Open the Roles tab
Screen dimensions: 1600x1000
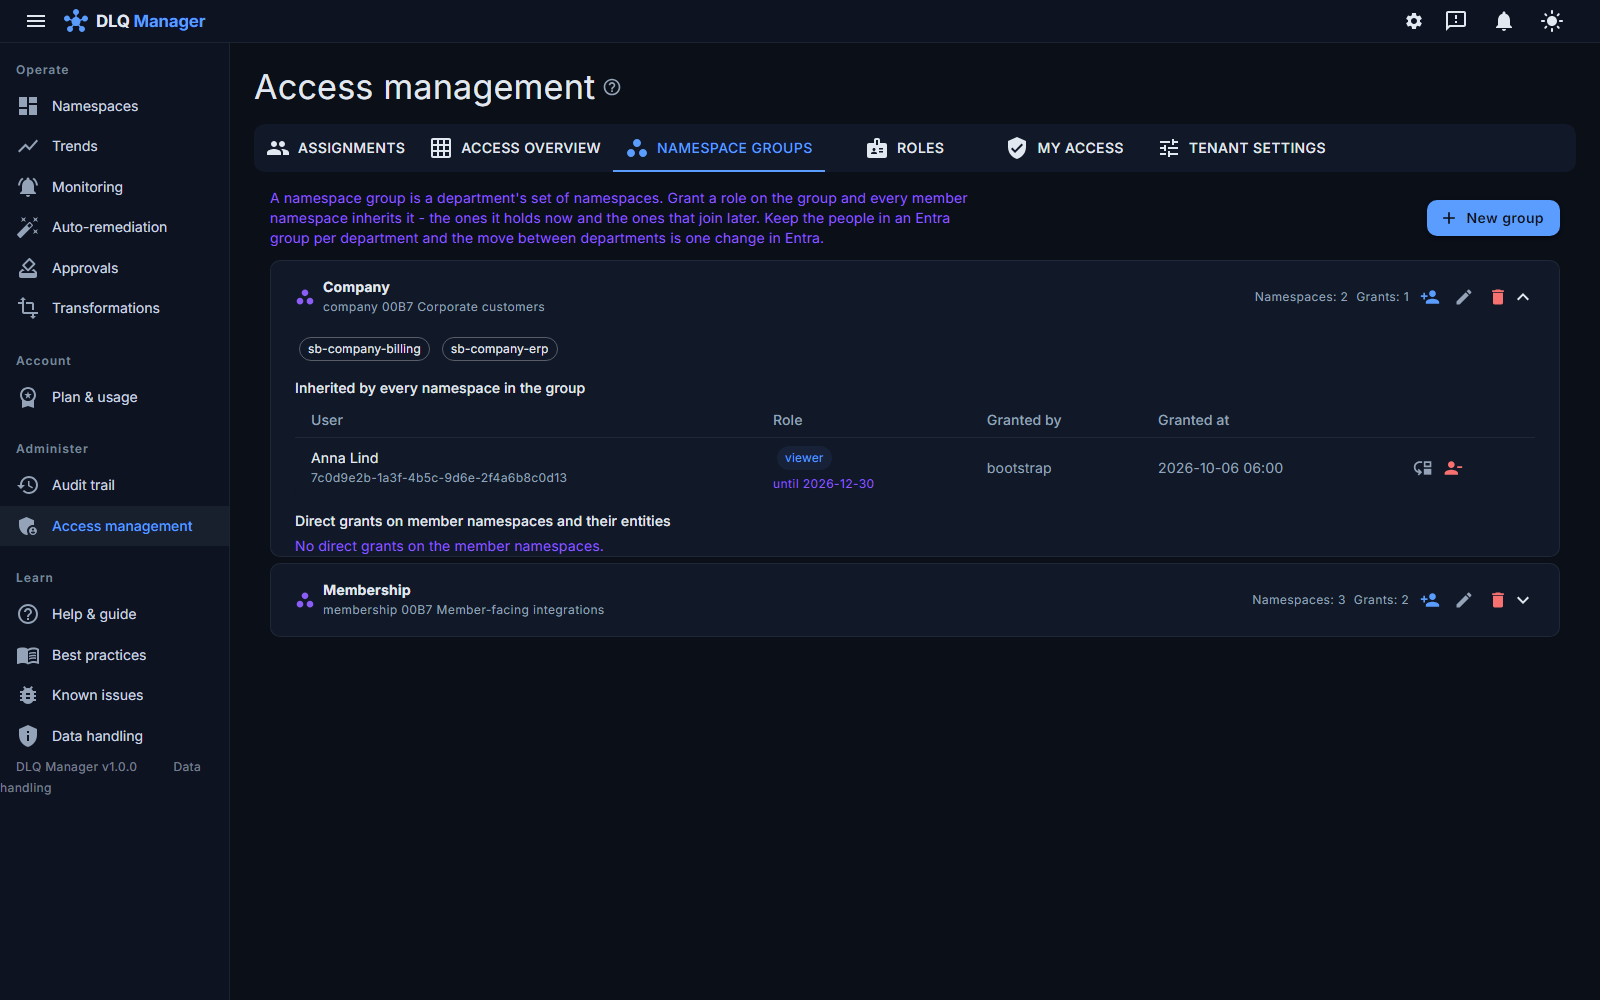[x=905, y=148]
